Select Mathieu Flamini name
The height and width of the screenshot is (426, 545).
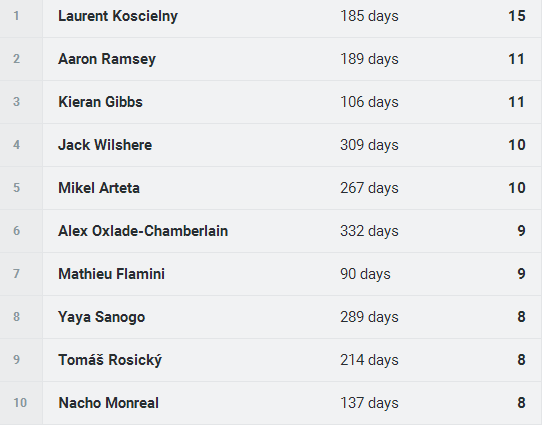(x=111, y=274)
